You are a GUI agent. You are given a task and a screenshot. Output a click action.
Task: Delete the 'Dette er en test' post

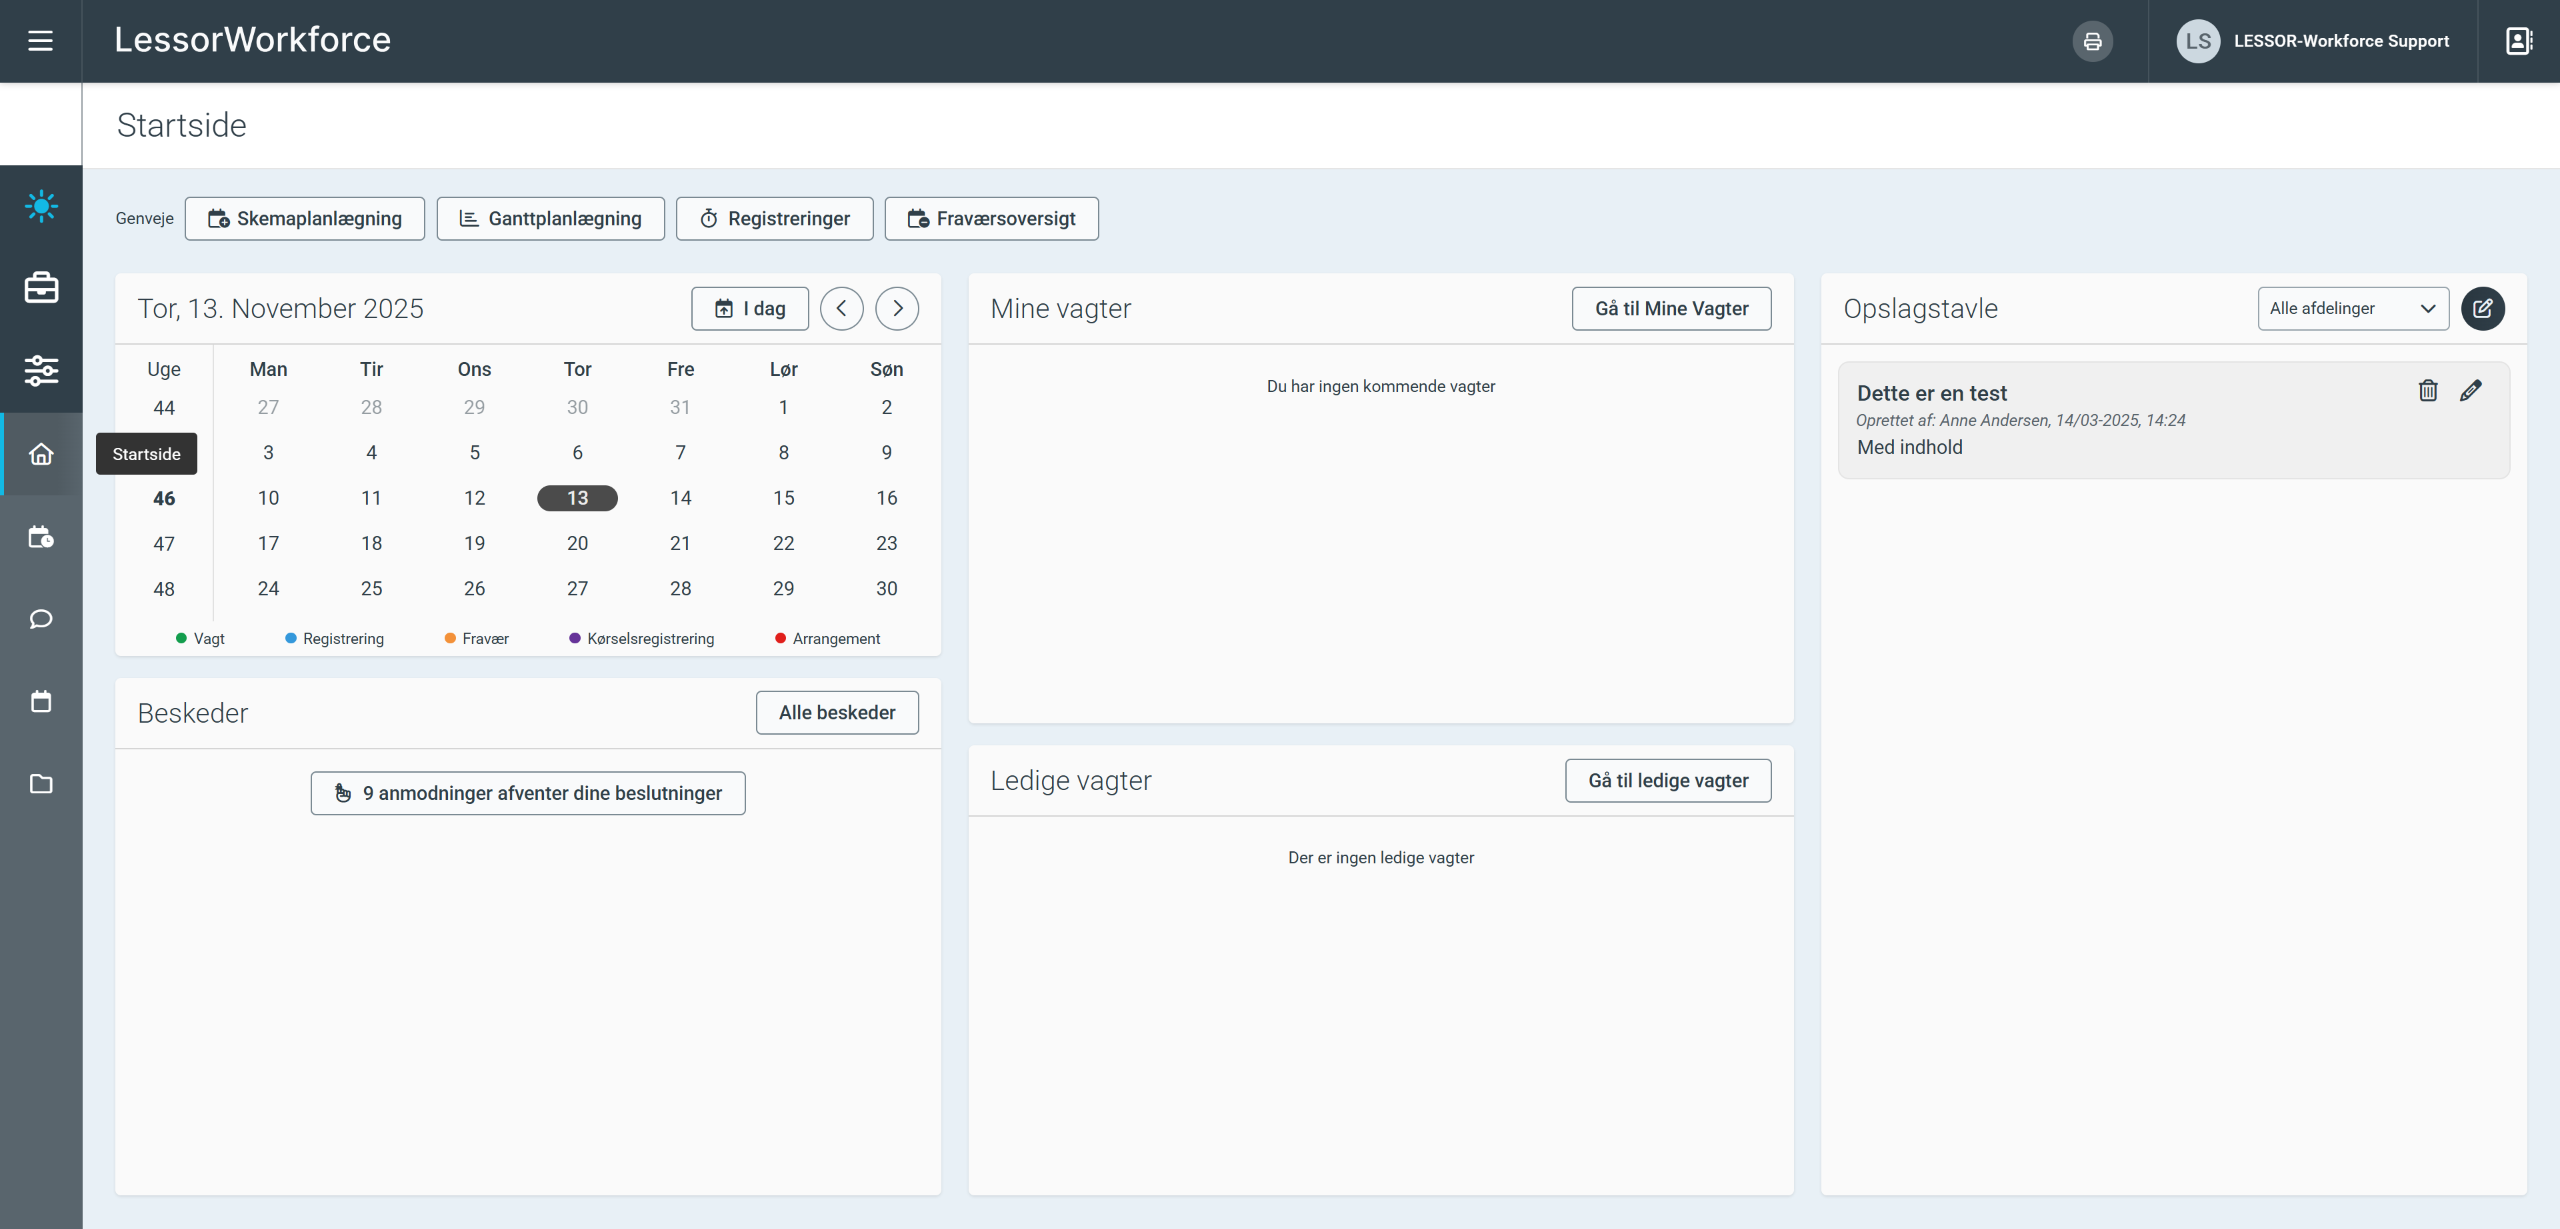[x=2428, y=391]
